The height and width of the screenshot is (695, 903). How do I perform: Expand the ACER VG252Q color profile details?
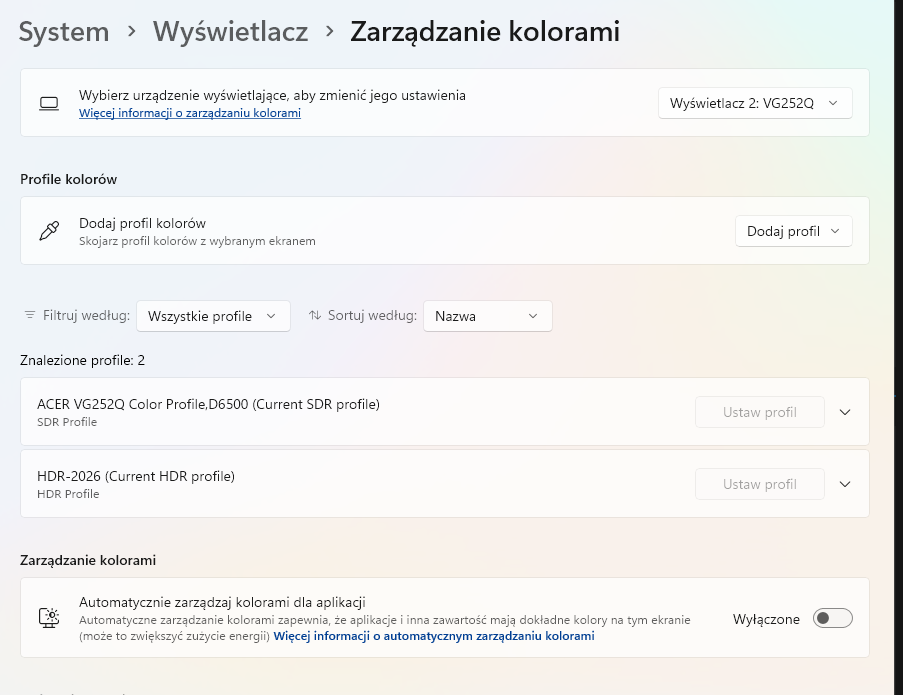click(845, 412)
